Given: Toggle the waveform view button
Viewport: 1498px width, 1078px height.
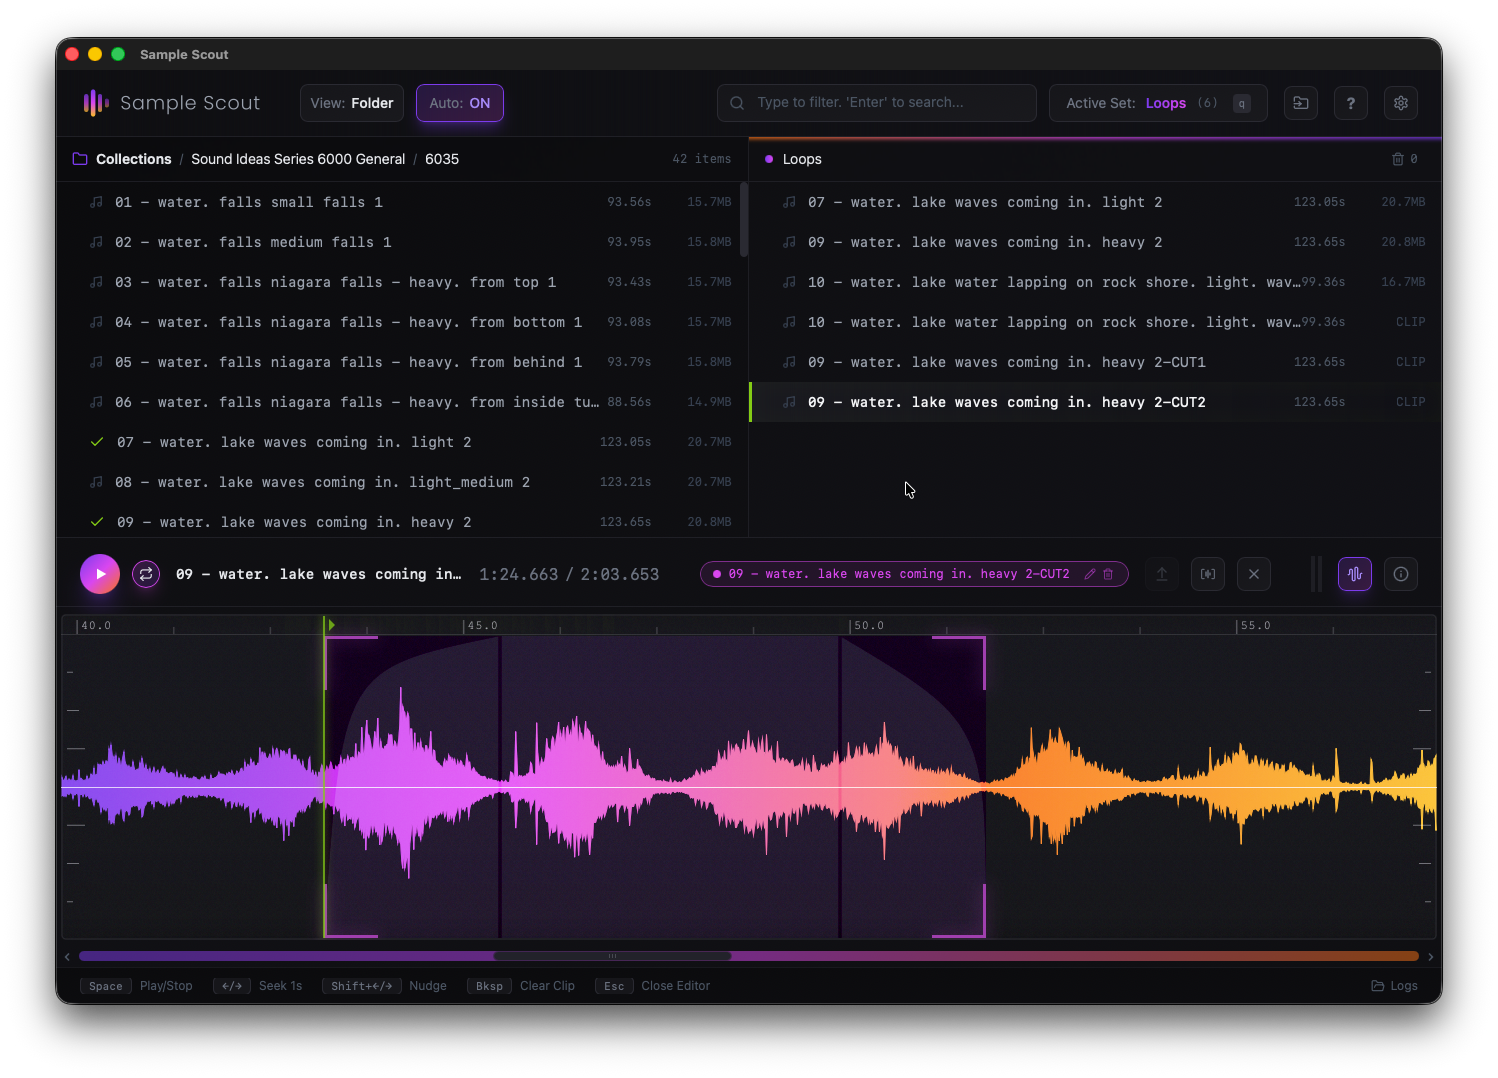Looking at the screenshot, I should 1355,574.
